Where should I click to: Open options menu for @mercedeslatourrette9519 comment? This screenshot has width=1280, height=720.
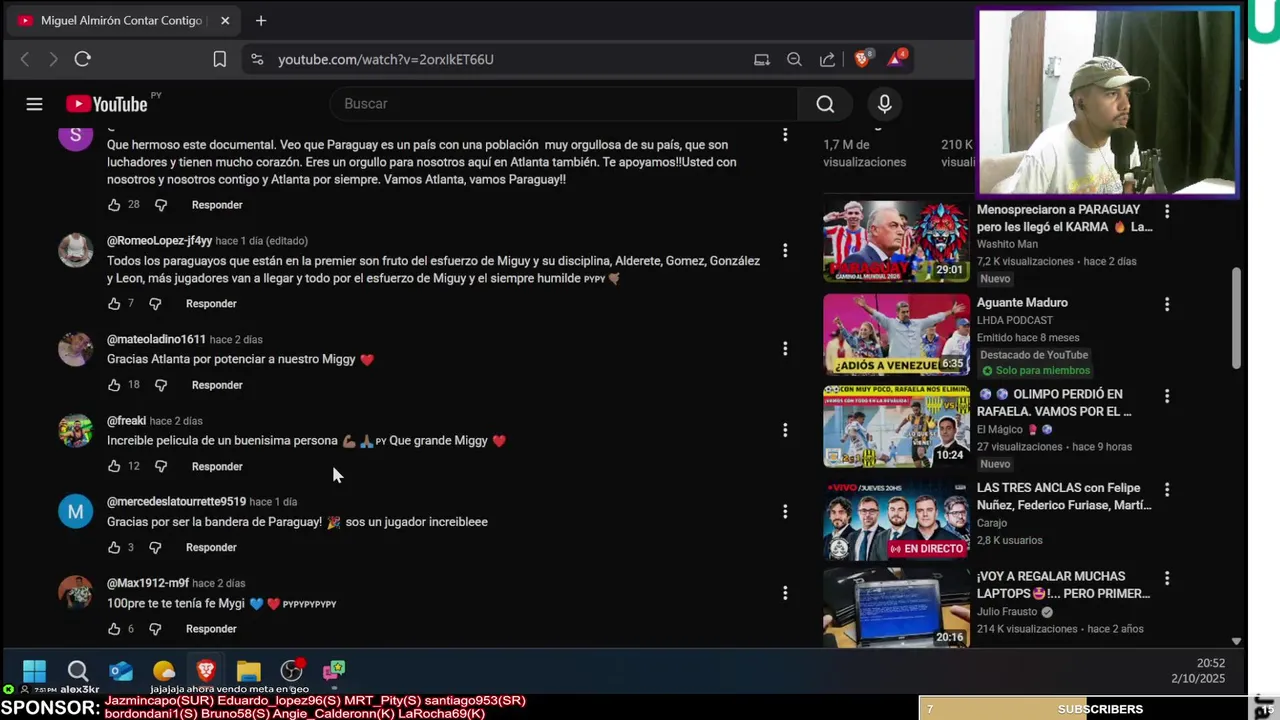point(785,511)
